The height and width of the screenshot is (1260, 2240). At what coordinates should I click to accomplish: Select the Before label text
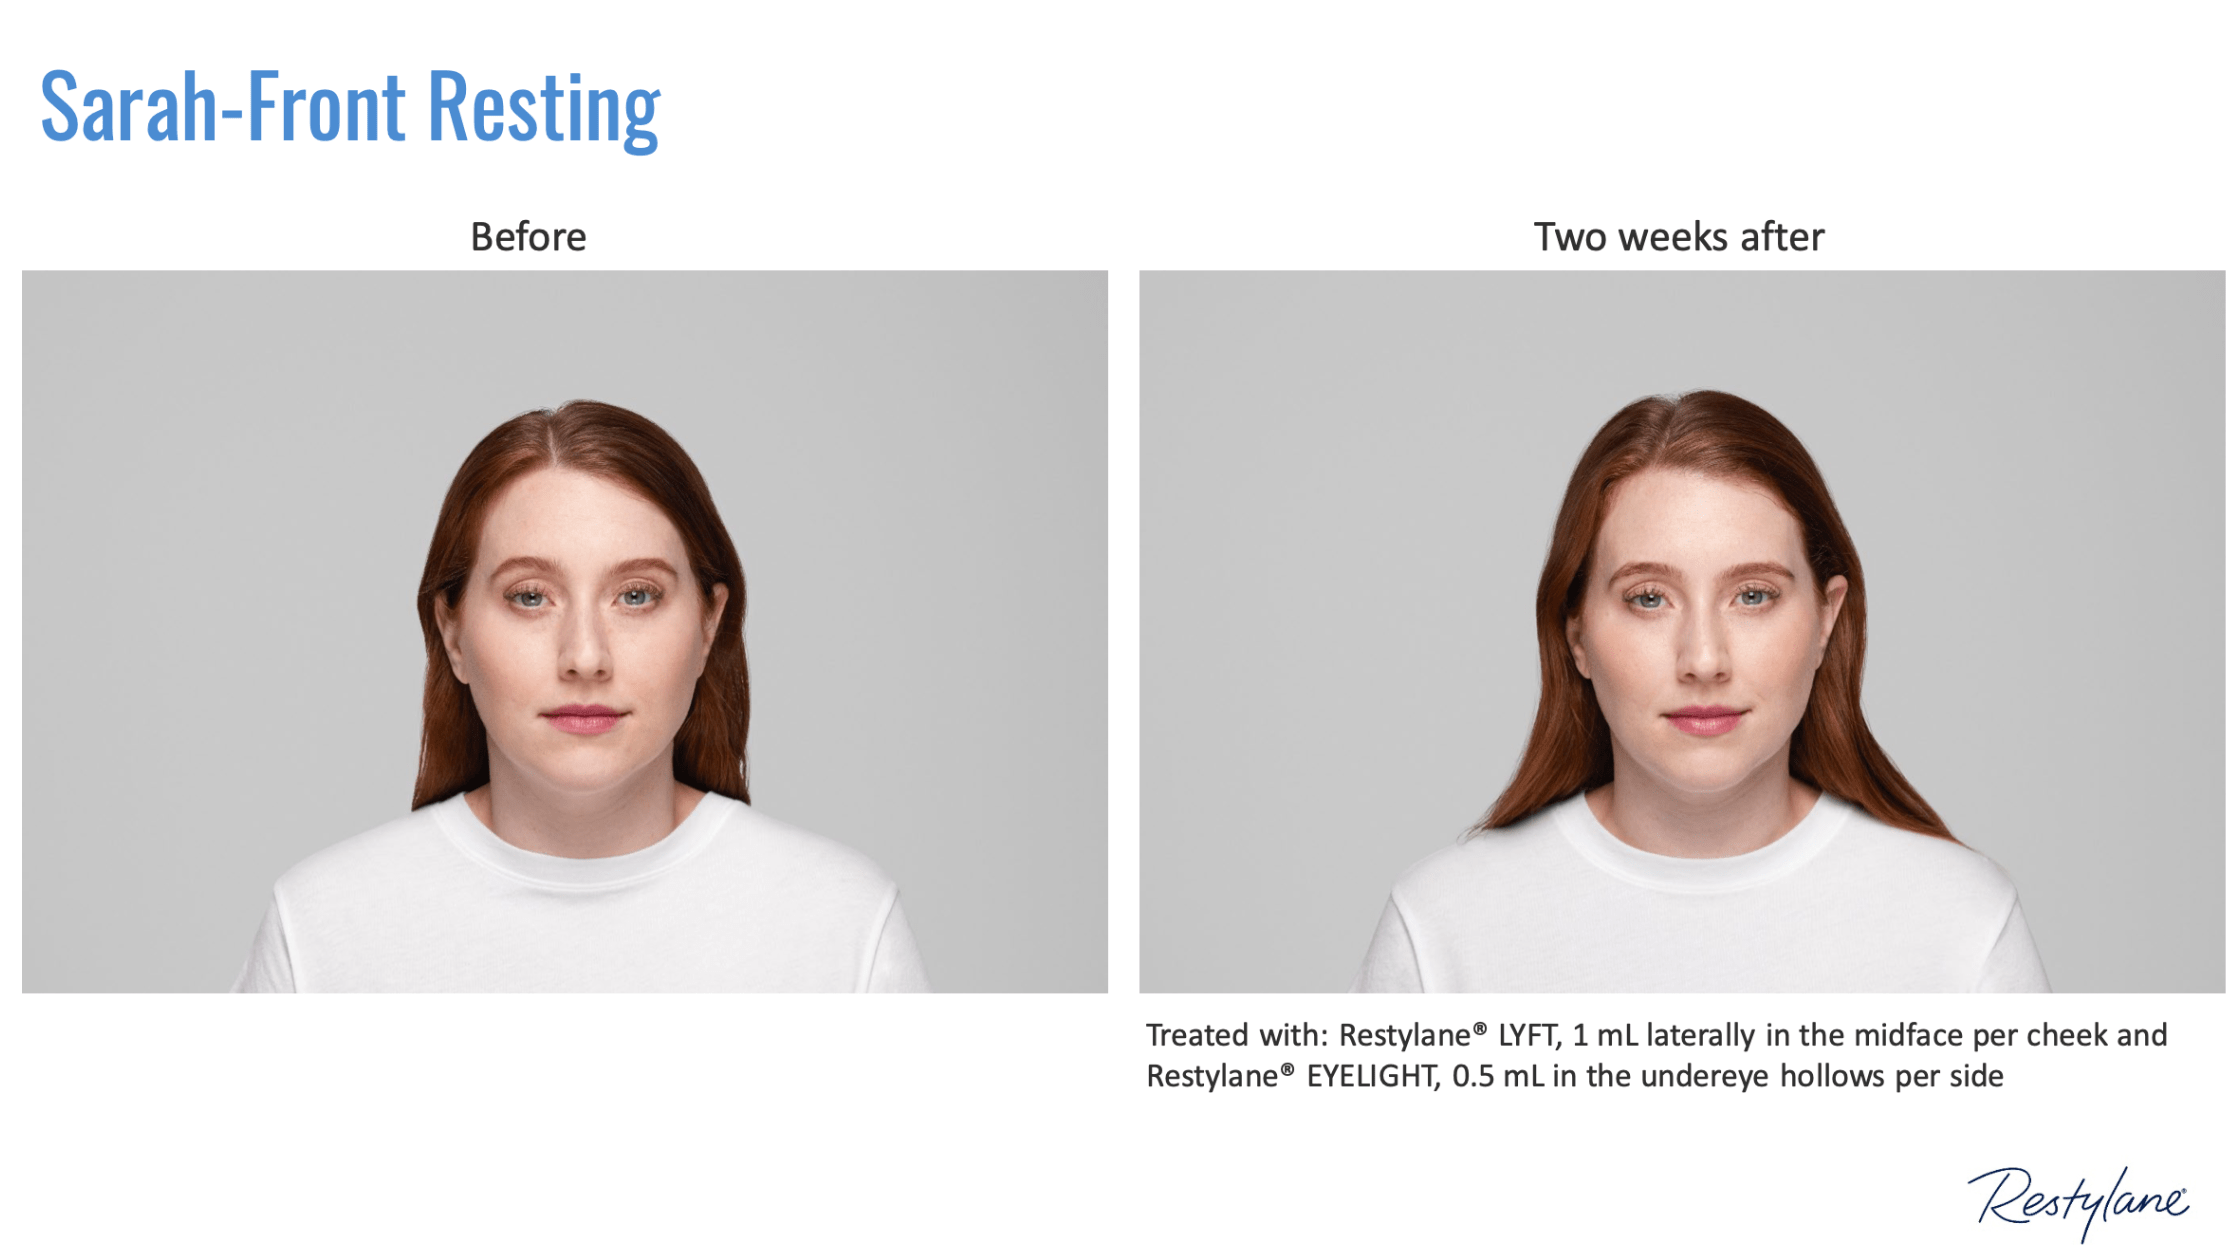coord(528,237)
